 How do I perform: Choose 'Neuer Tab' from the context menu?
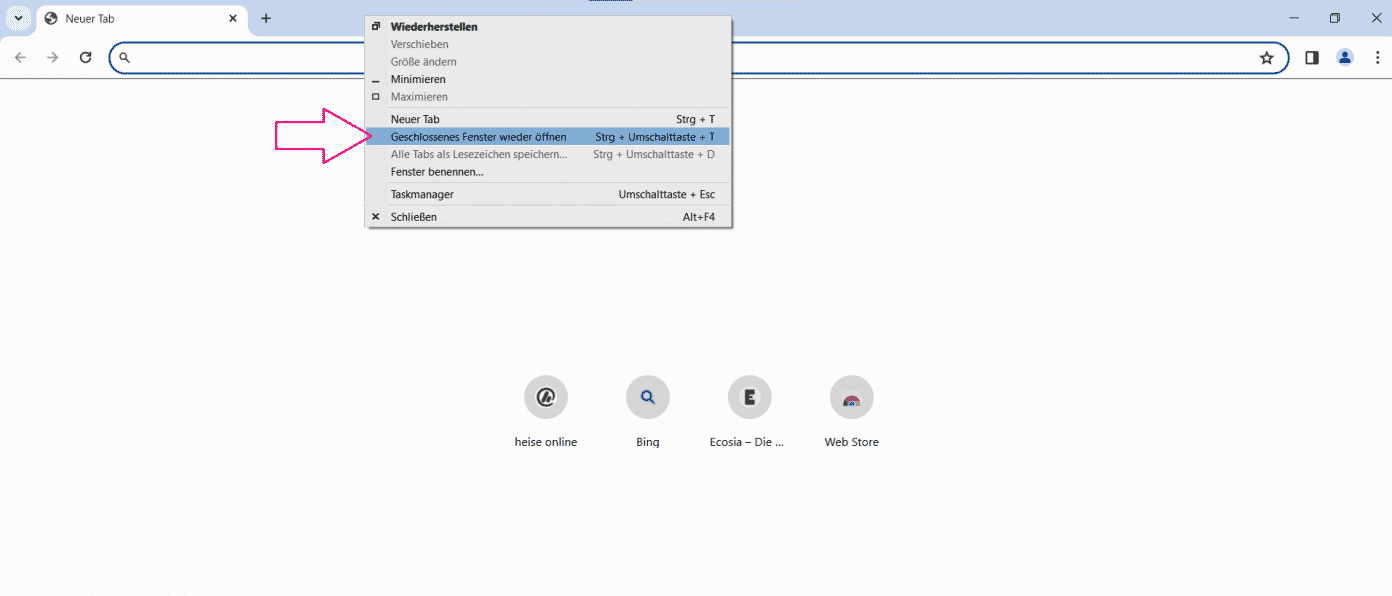414,118
